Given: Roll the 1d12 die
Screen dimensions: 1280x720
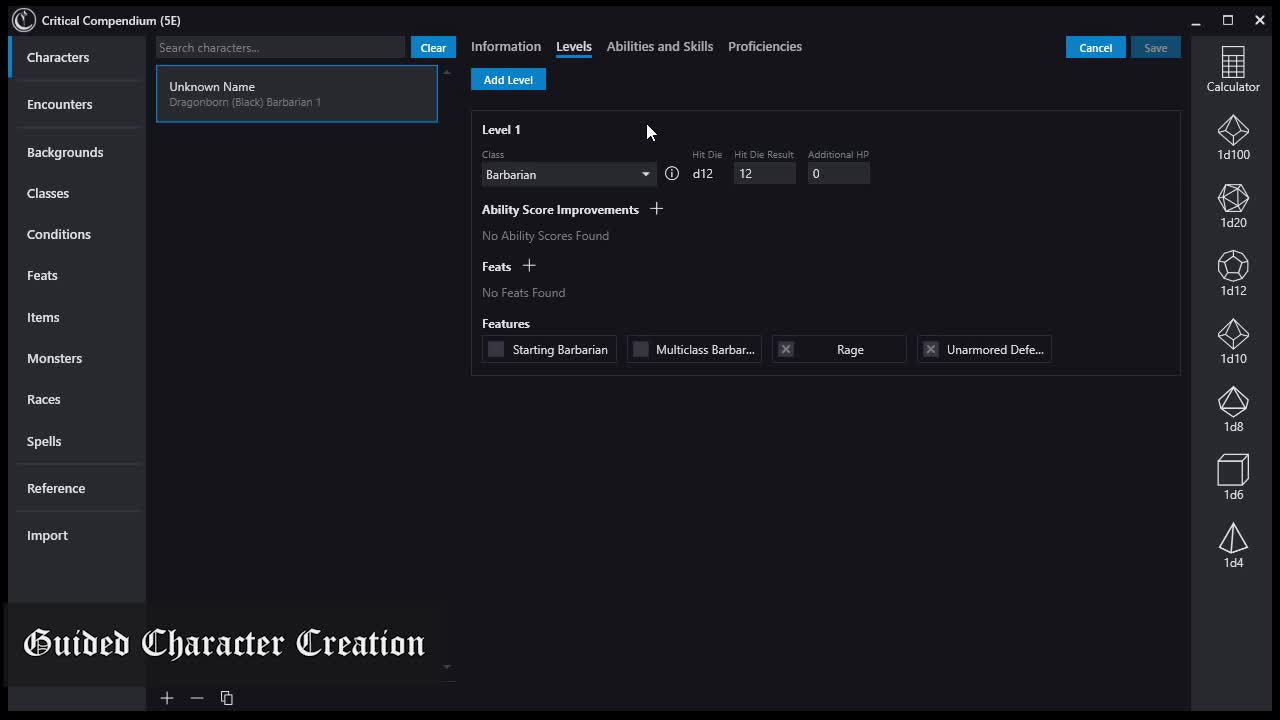Looking at the screenshot, I should [x=1232, y=273].
